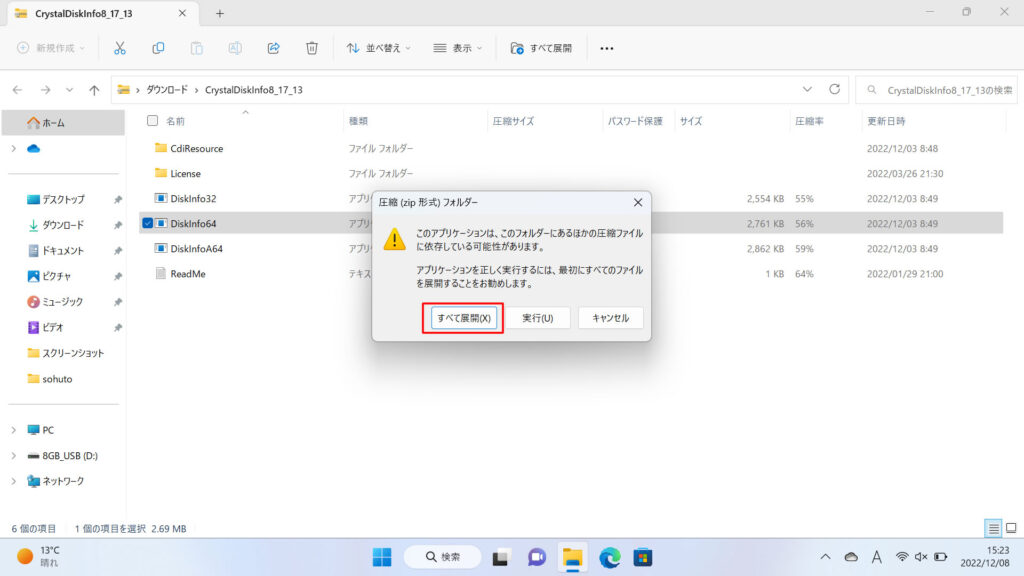Open the Windows Start menu
Image resolution: width=1024 pixels, height=576 pixels.
(382, 557)
